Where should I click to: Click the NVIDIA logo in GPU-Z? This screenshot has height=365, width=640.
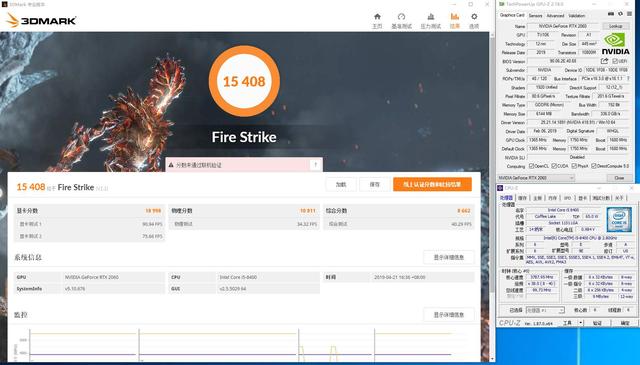tap(615, 44)
